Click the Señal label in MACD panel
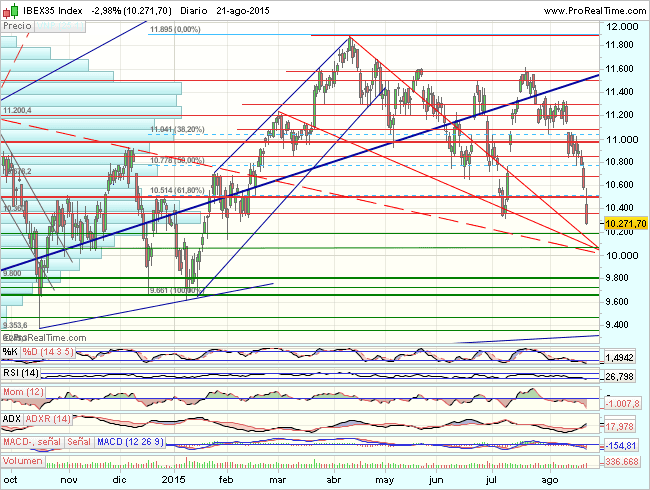650x490 pixels. [x=79, y=441]
